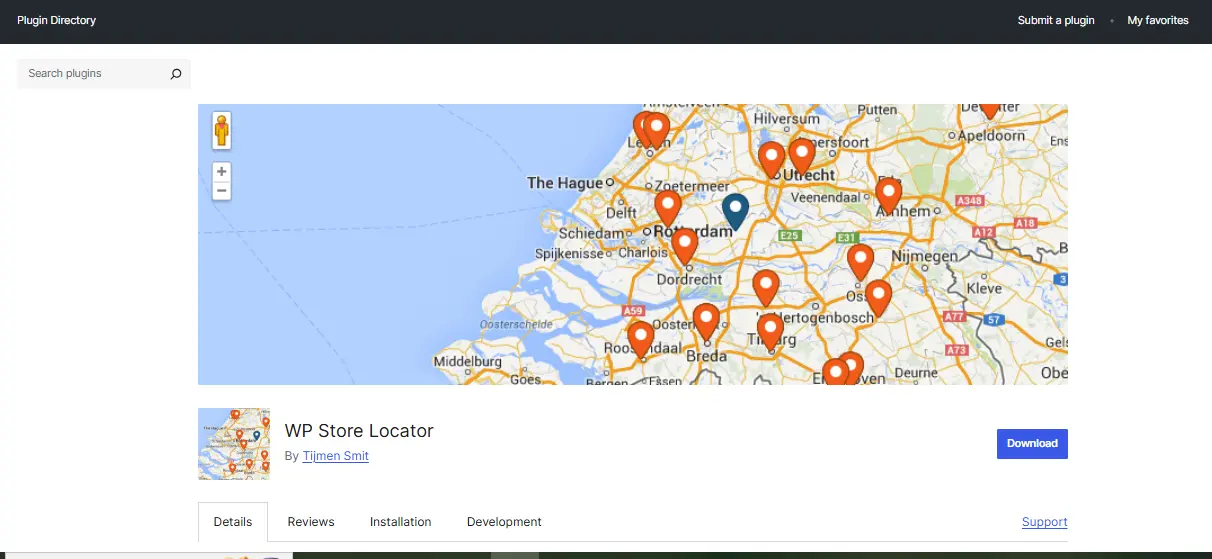Zoom out with the map minus button
Screen dimensions: 1212x559
222,190
